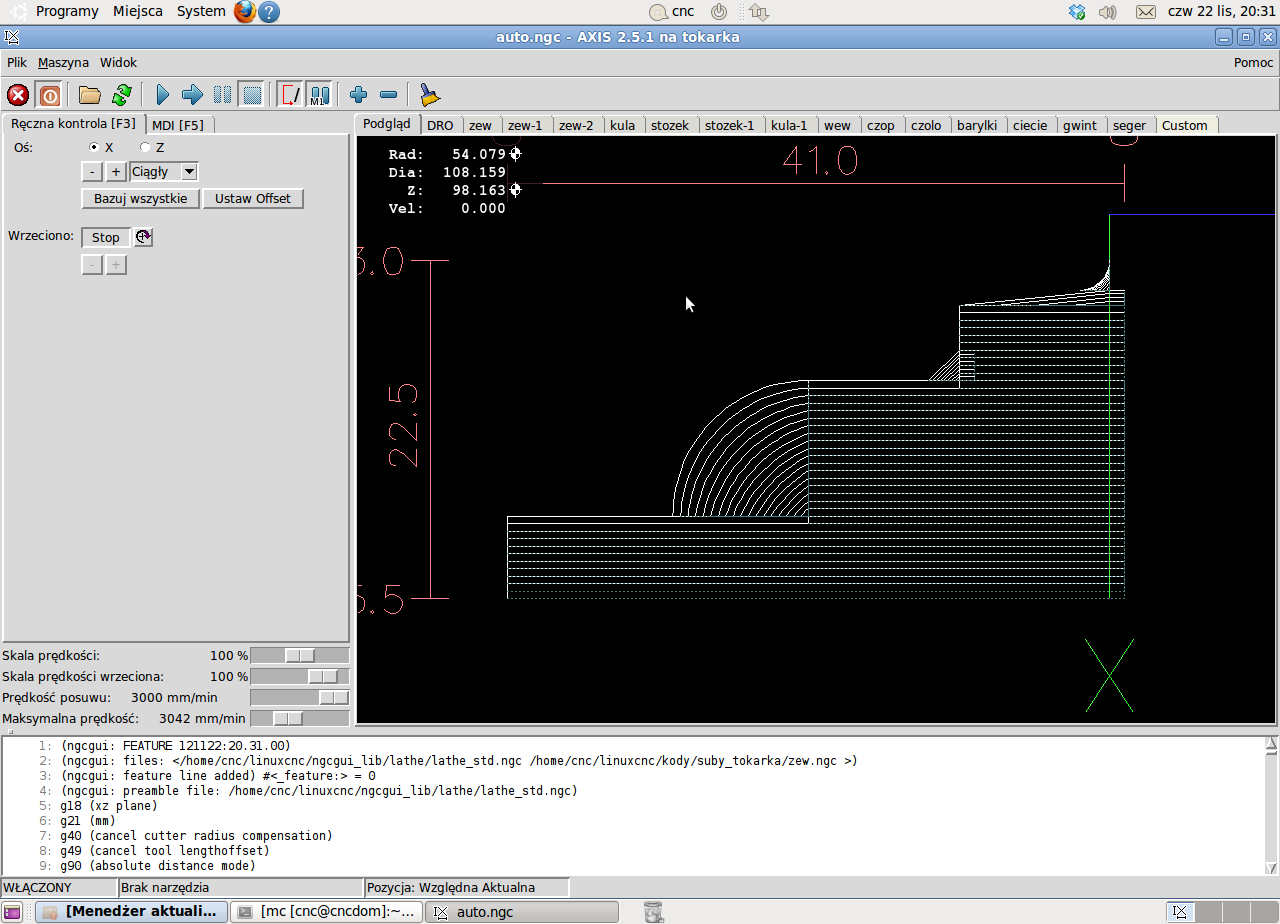The height and width of the screenshot is (924, 1280).
Task: Run the next line (step arrow)
Action: coord(192,95)
